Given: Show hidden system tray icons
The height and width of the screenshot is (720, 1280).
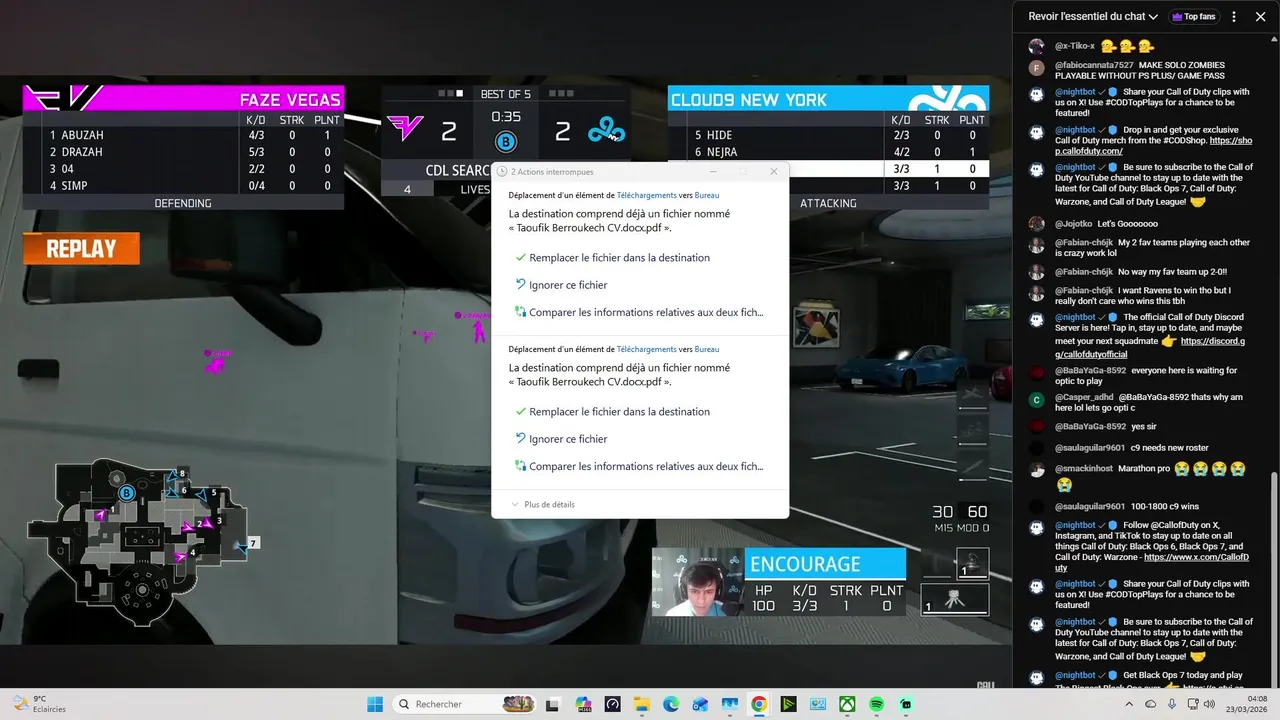Looking at the screenshot, I should tap(1129, 704).
